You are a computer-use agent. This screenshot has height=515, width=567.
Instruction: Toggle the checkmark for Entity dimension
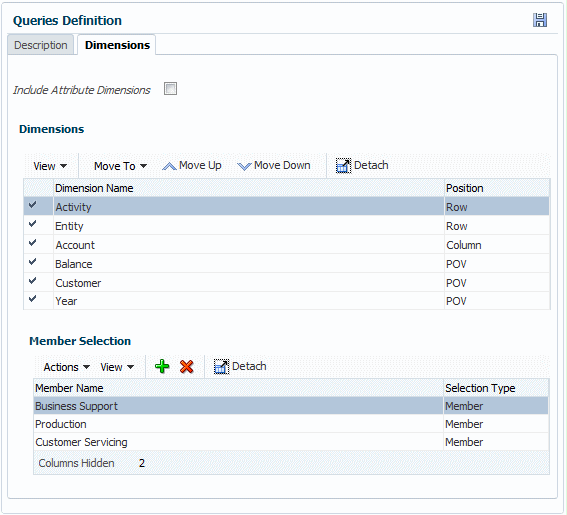point(33,224)
